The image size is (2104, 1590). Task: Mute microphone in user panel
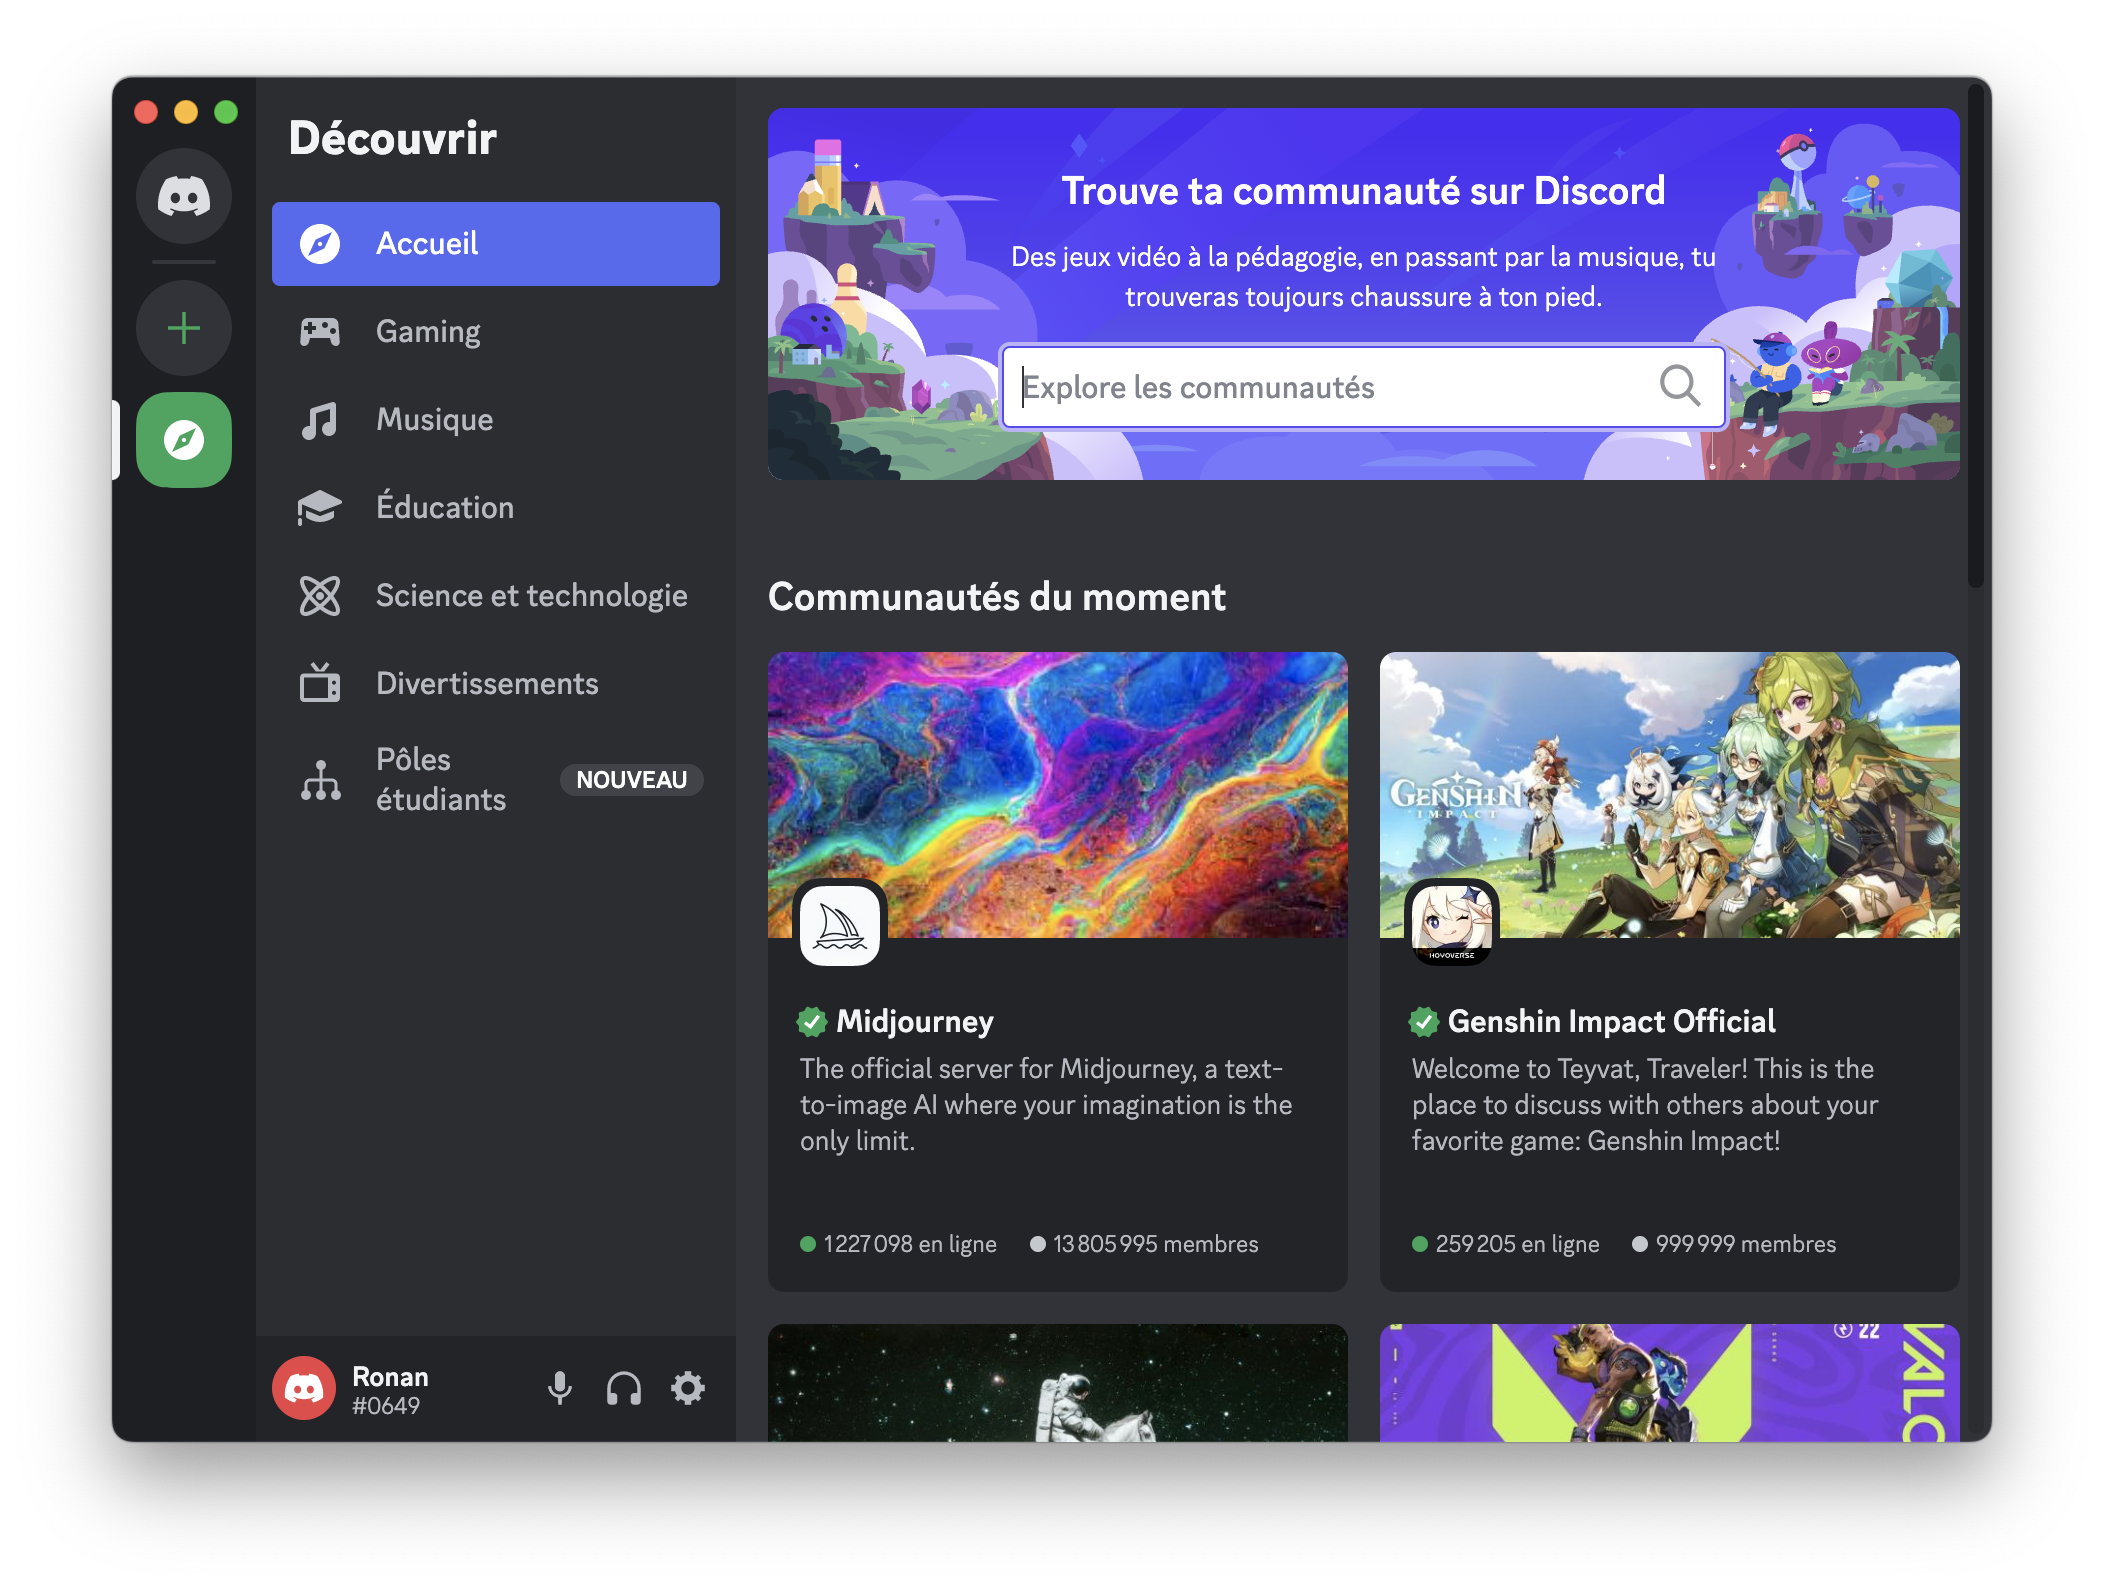point(560,1388)
